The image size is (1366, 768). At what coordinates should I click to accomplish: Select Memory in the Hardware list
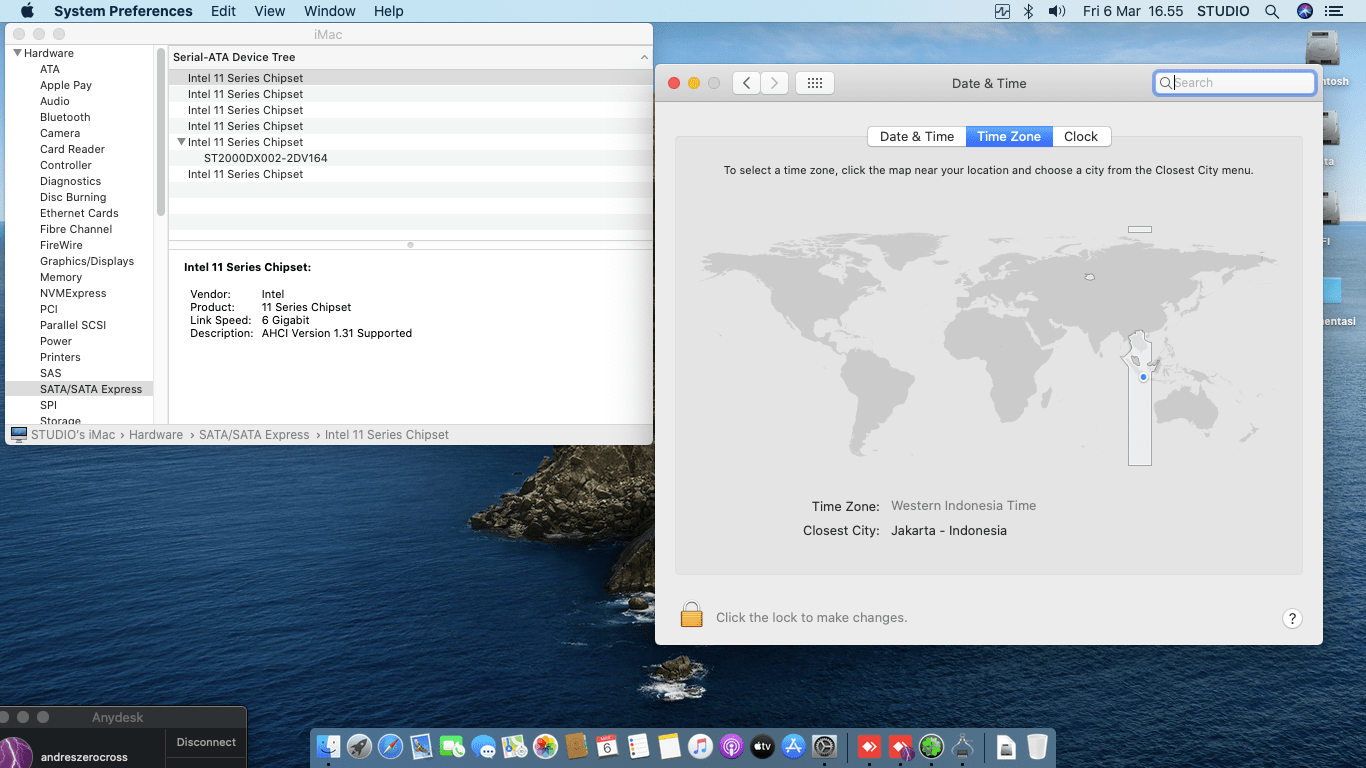click(61, 277)
